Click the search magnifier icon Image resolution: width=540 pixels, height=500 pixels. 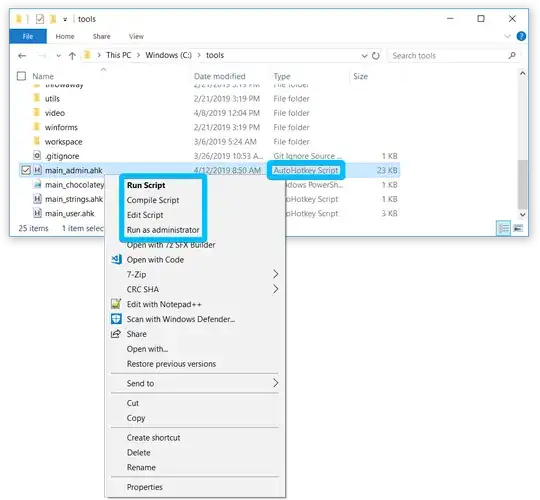coord(512,55)
